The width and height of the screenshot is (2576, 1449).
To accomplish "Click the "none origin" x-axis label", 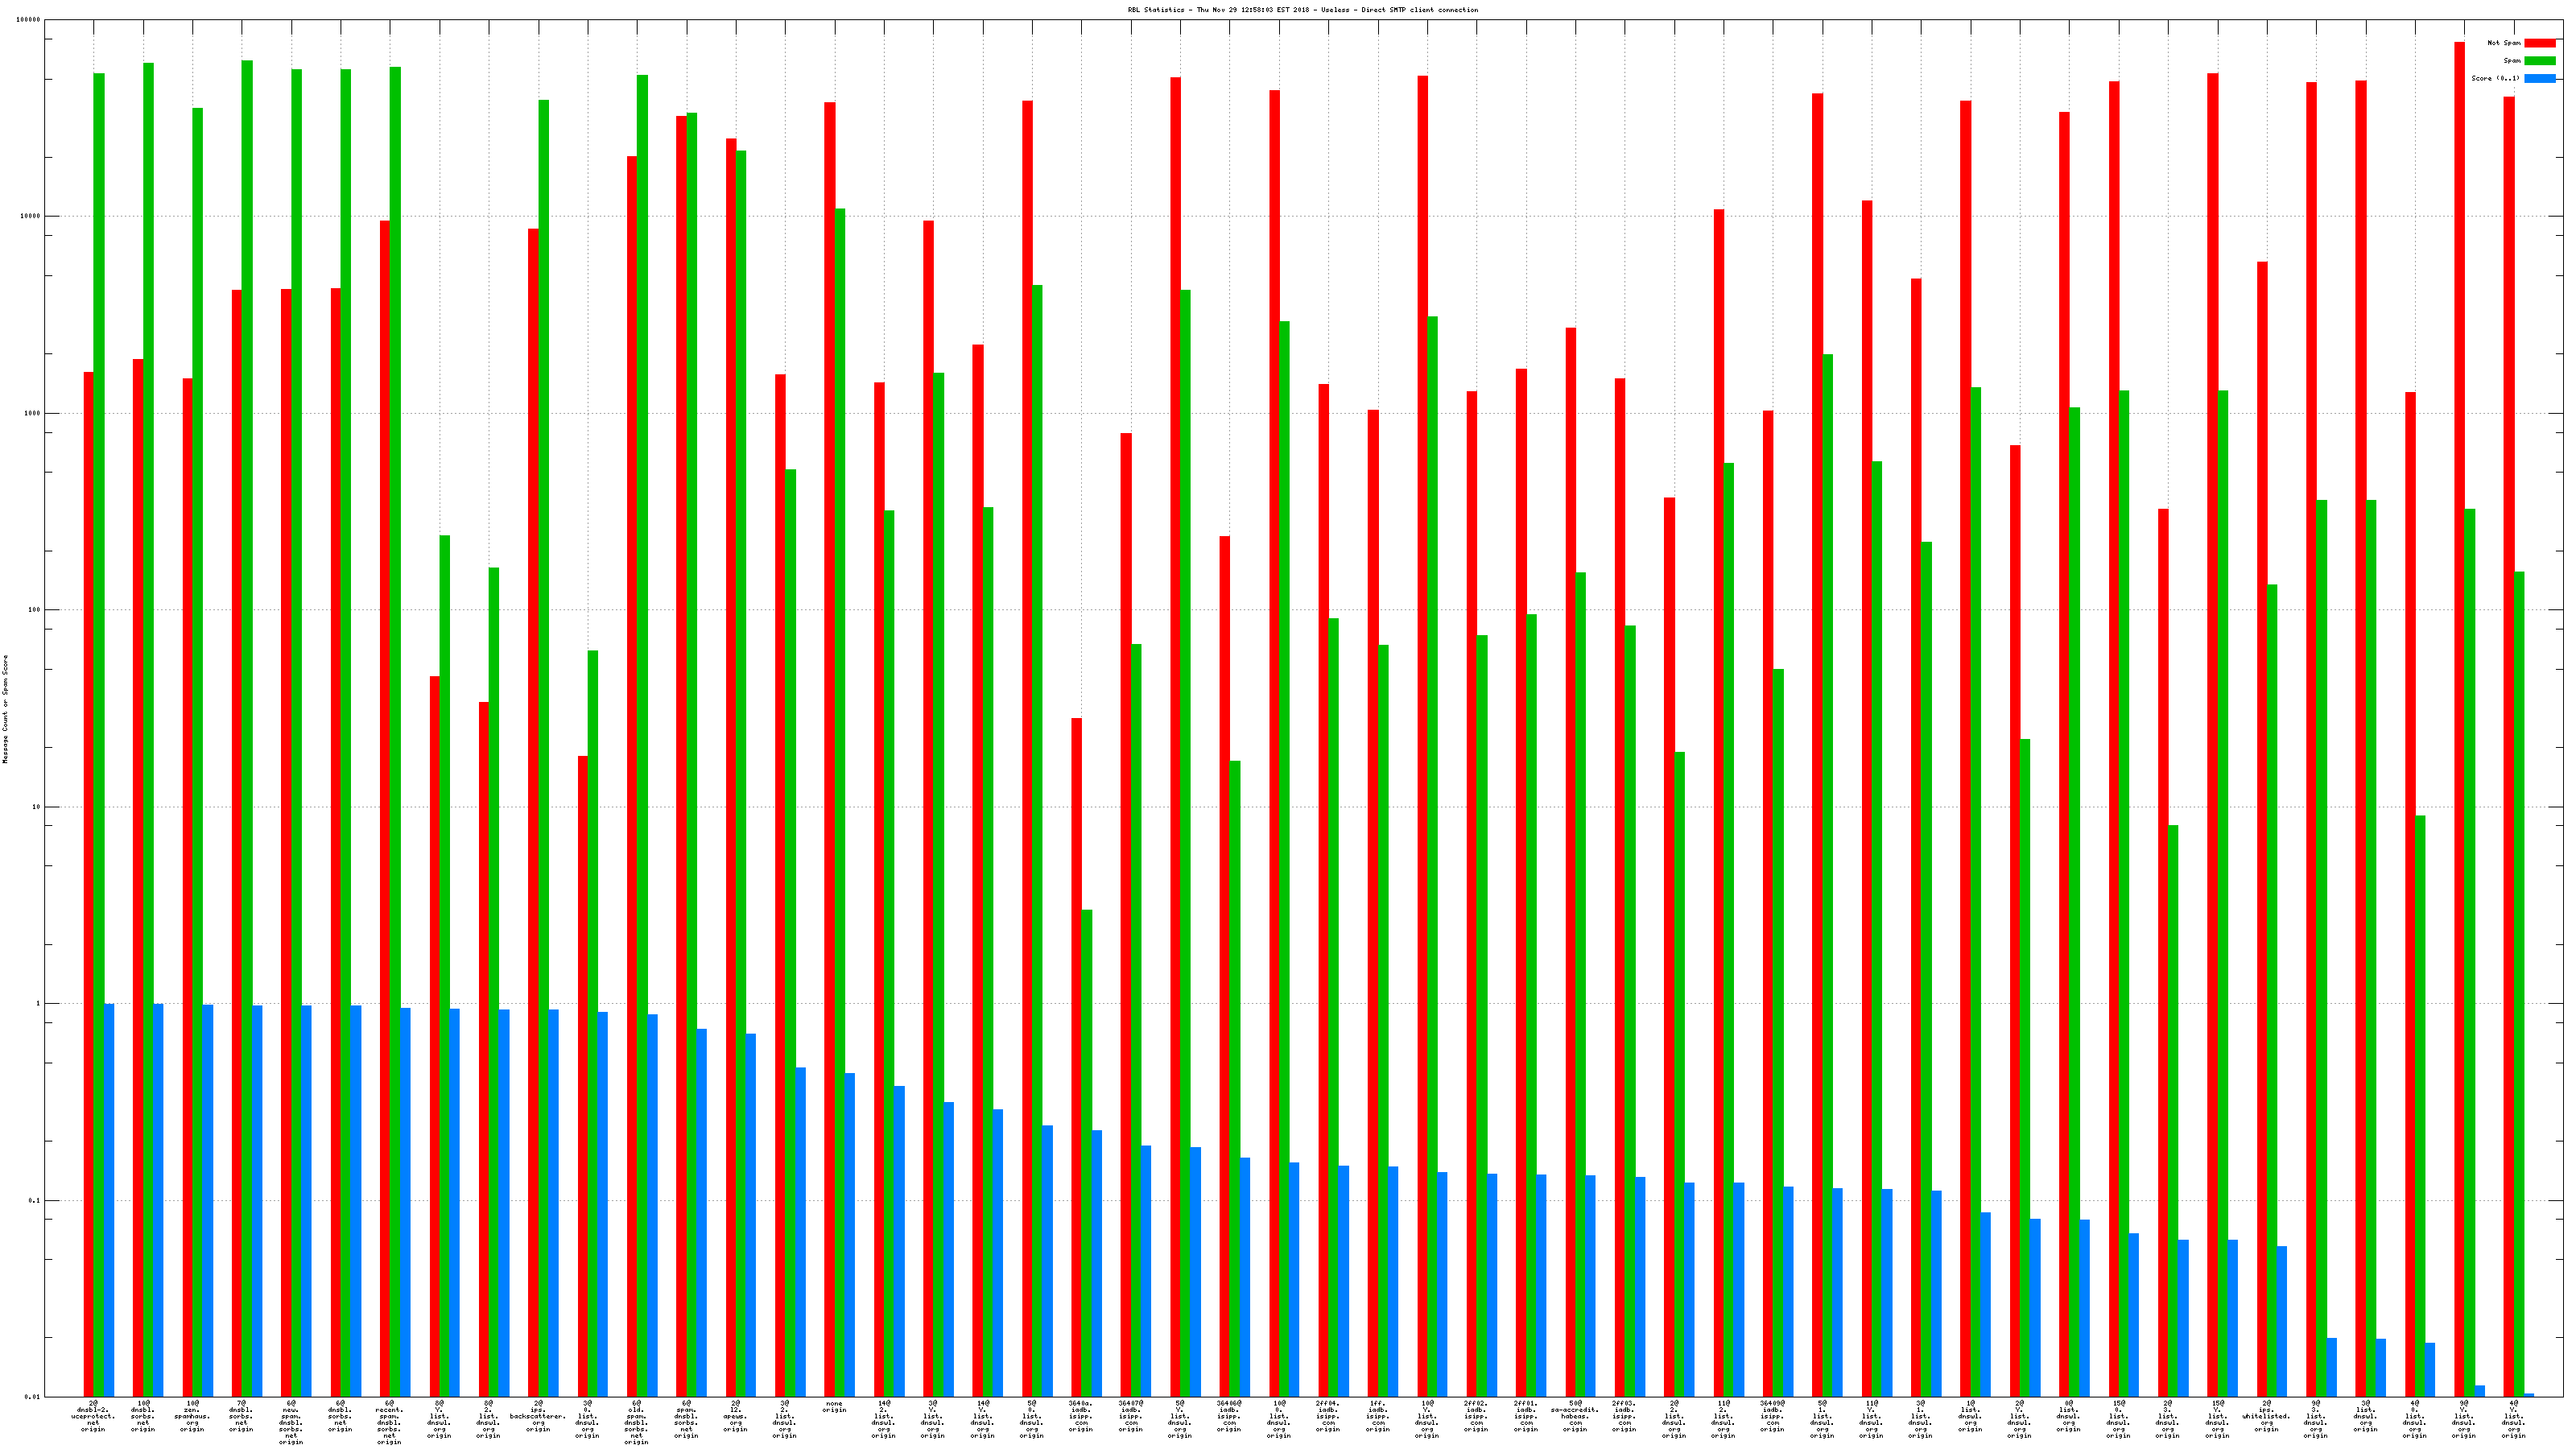I will point(834,1406).
